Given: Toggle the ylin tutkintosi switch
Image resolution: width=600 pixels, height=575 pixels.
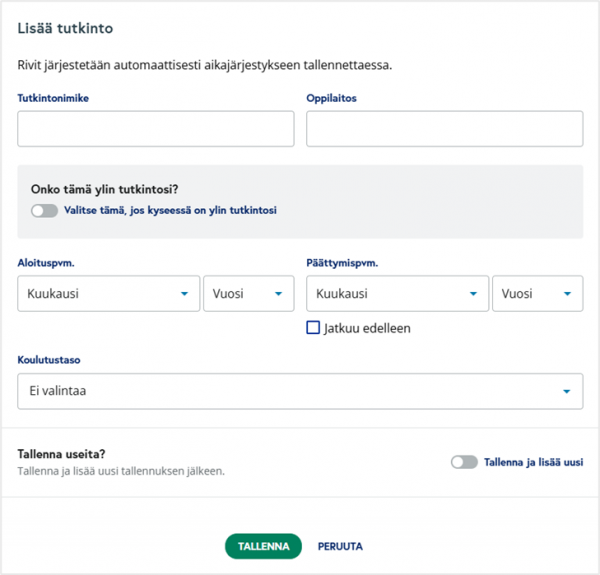Looking at the screenshot, I should coord(44,210).
